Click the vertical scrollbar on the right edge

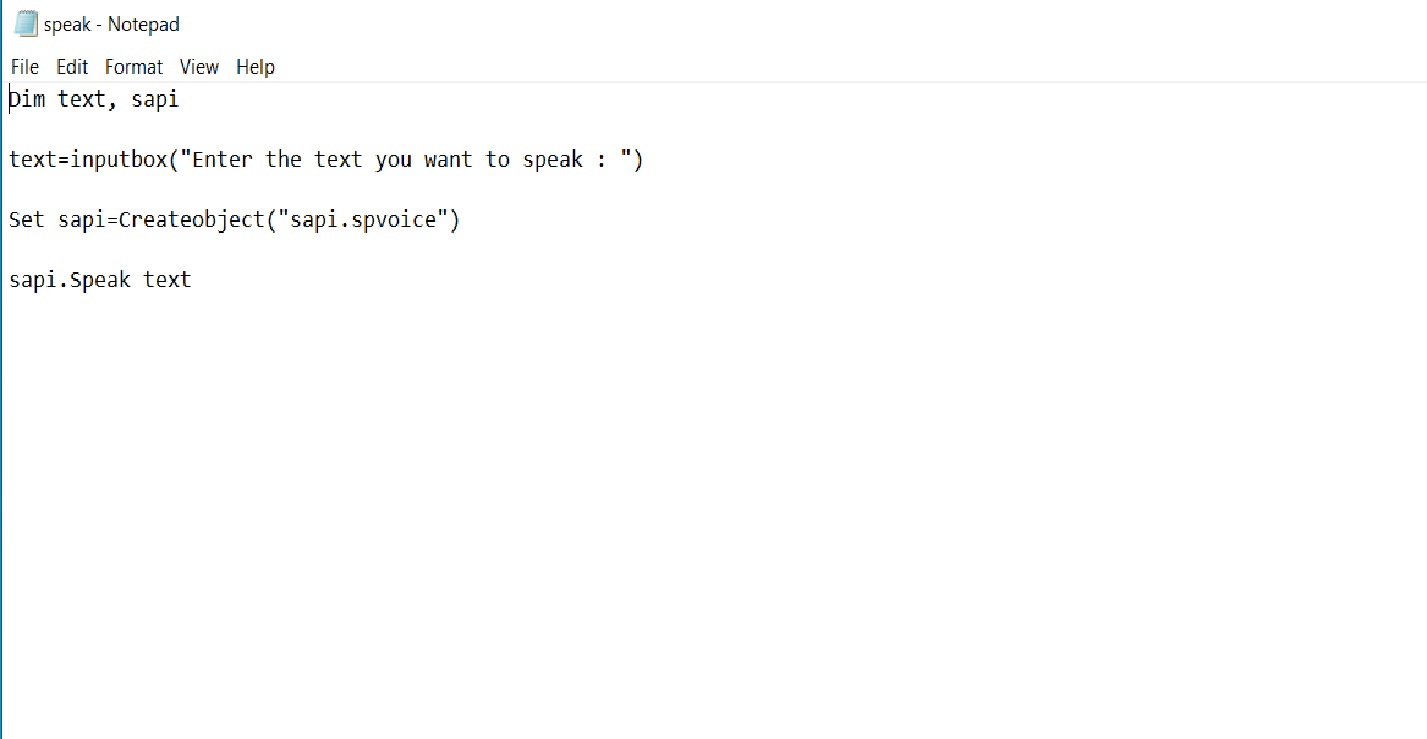click(x=1420, y=400)
